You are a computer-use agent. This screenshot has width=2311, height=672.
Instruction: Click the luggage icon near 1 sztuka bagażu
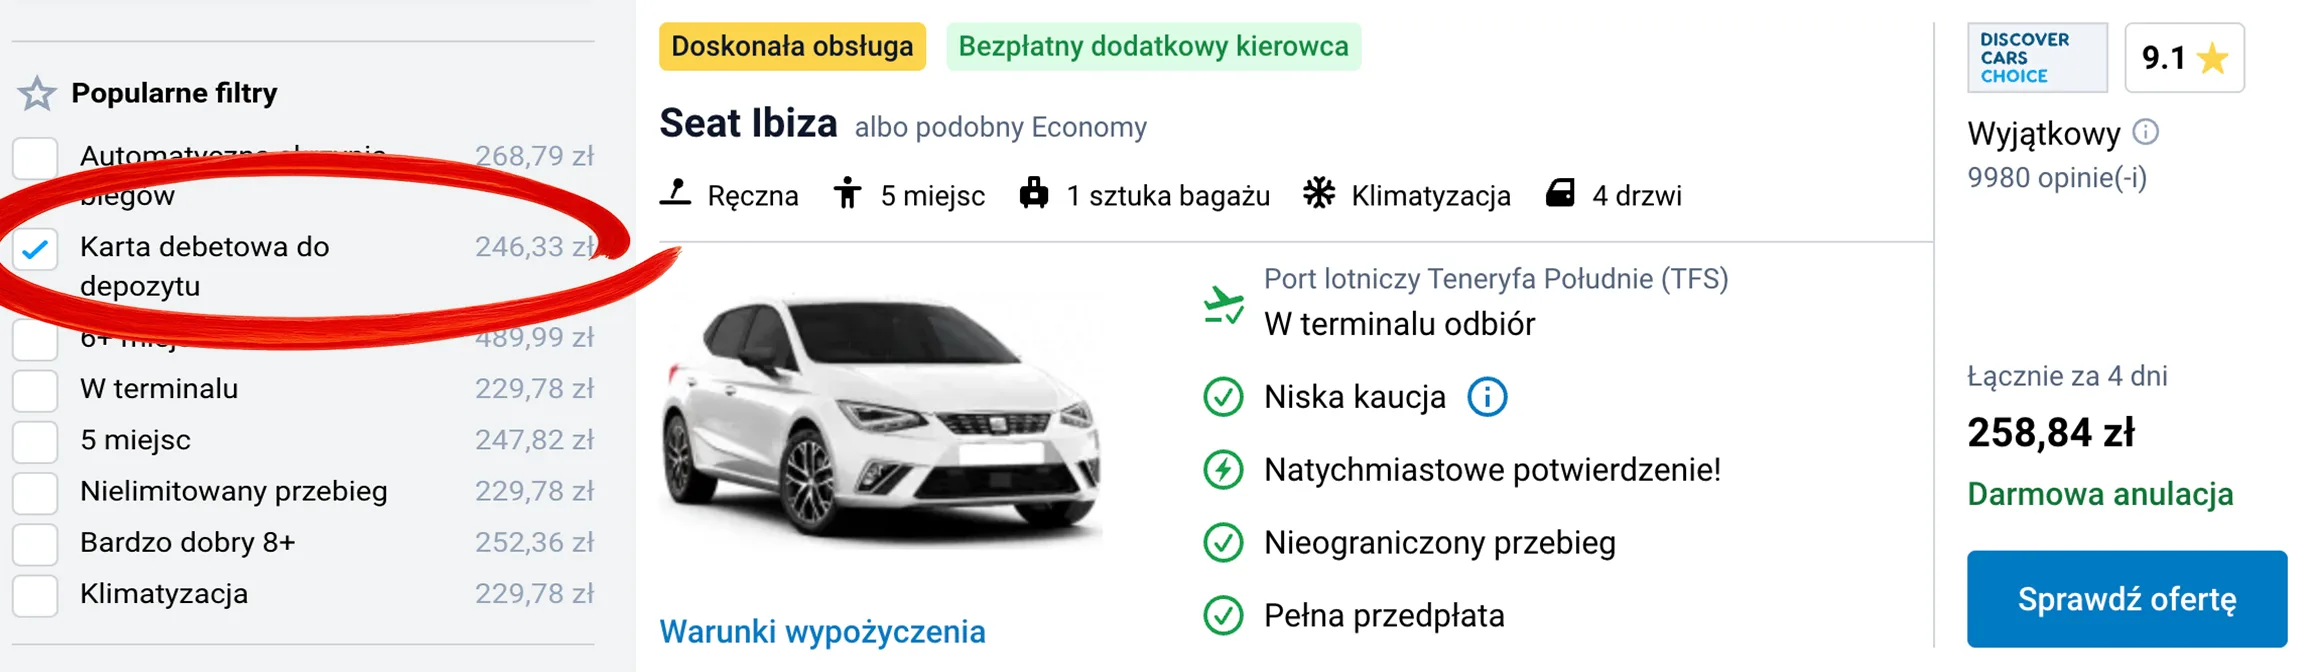pos(1035,193)
